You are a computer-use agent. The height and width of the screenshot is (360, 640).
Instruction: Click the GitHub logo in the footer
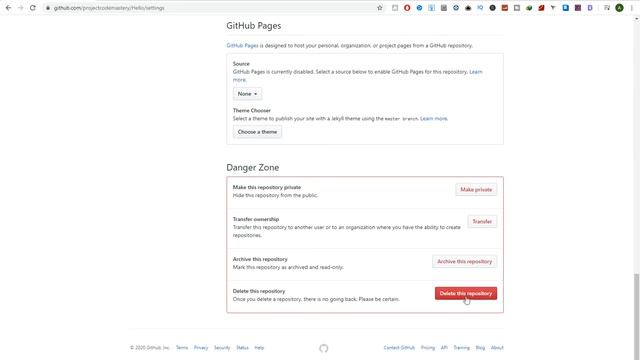[x=324, y=348]
